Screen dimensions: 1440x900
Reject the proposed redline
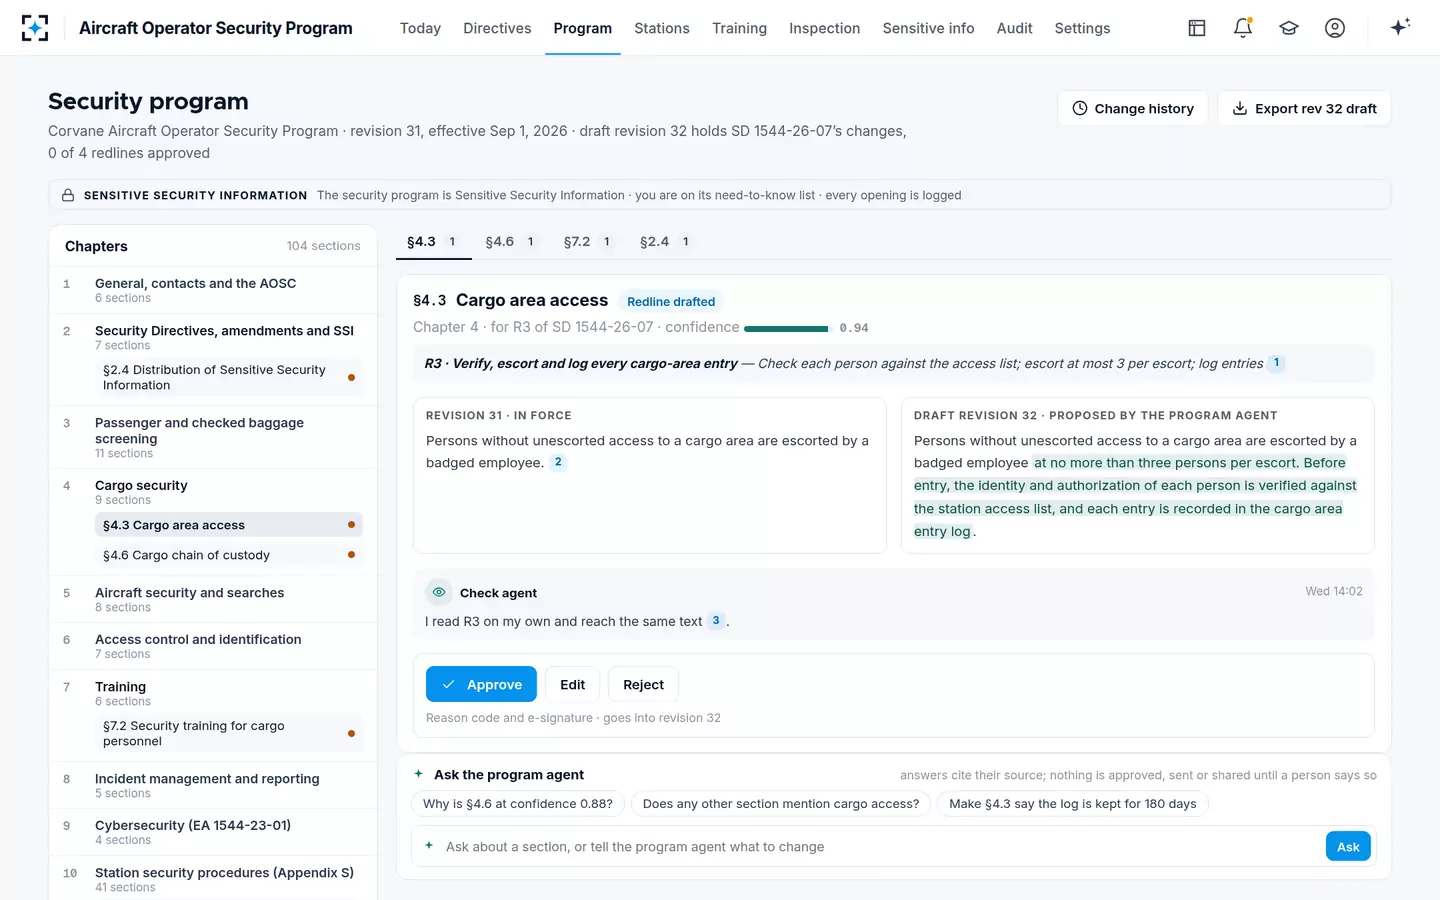pyautogui.click(x=643, y=684)
